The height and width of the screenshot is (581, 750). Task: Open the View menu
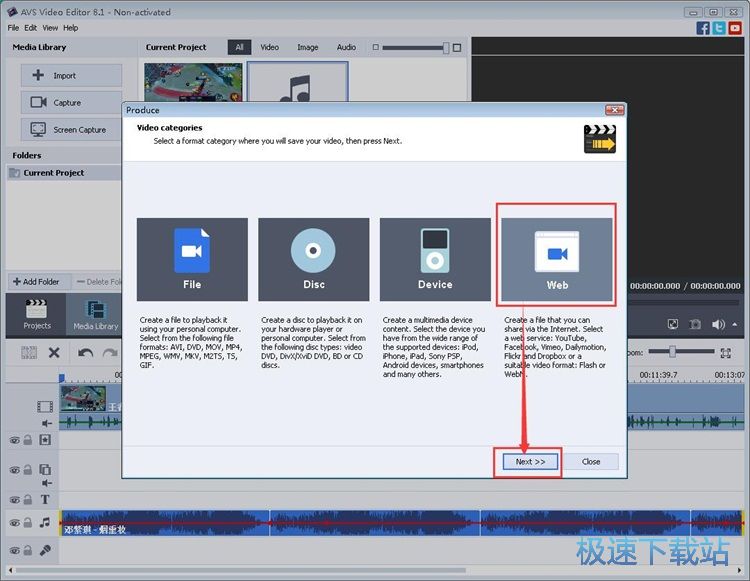pos(50,28)
